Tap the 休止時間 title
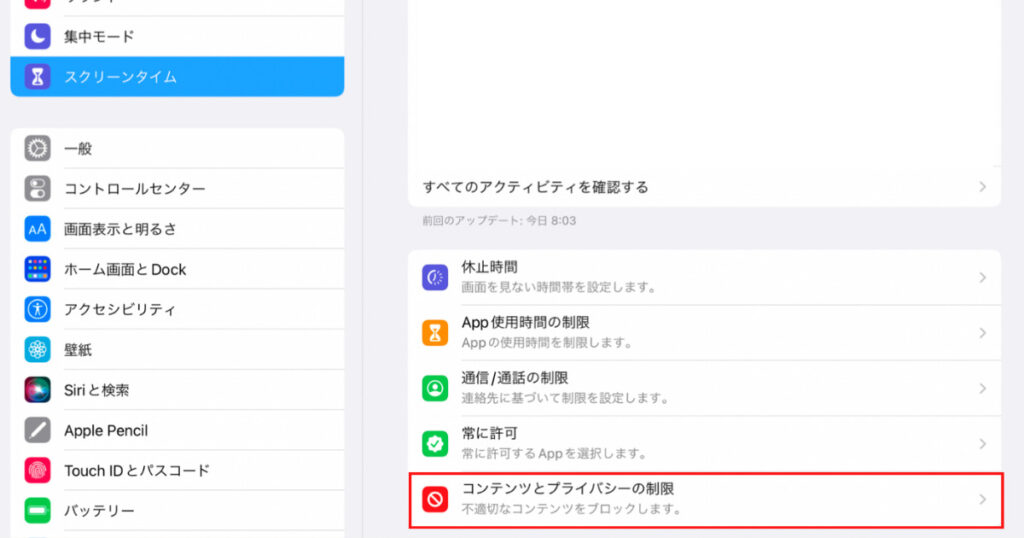Viewport: 1024px width, 538px height. pyautogui.click(x=489, y=267)
